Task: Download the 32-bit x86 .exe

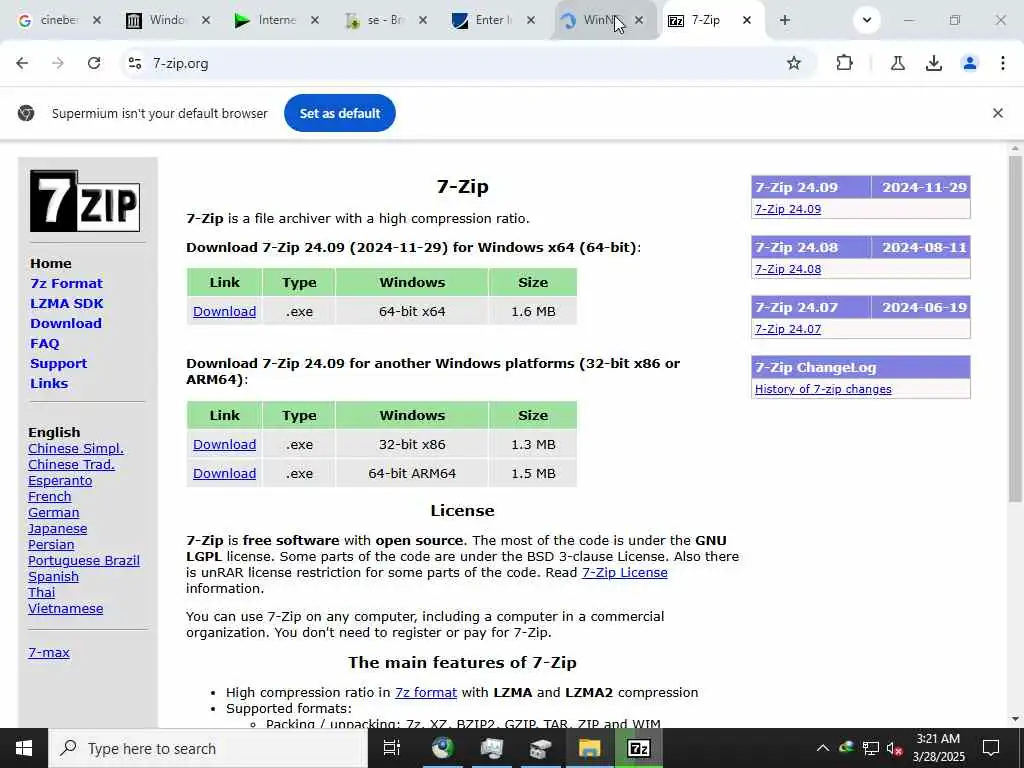Action: point(225,445)
